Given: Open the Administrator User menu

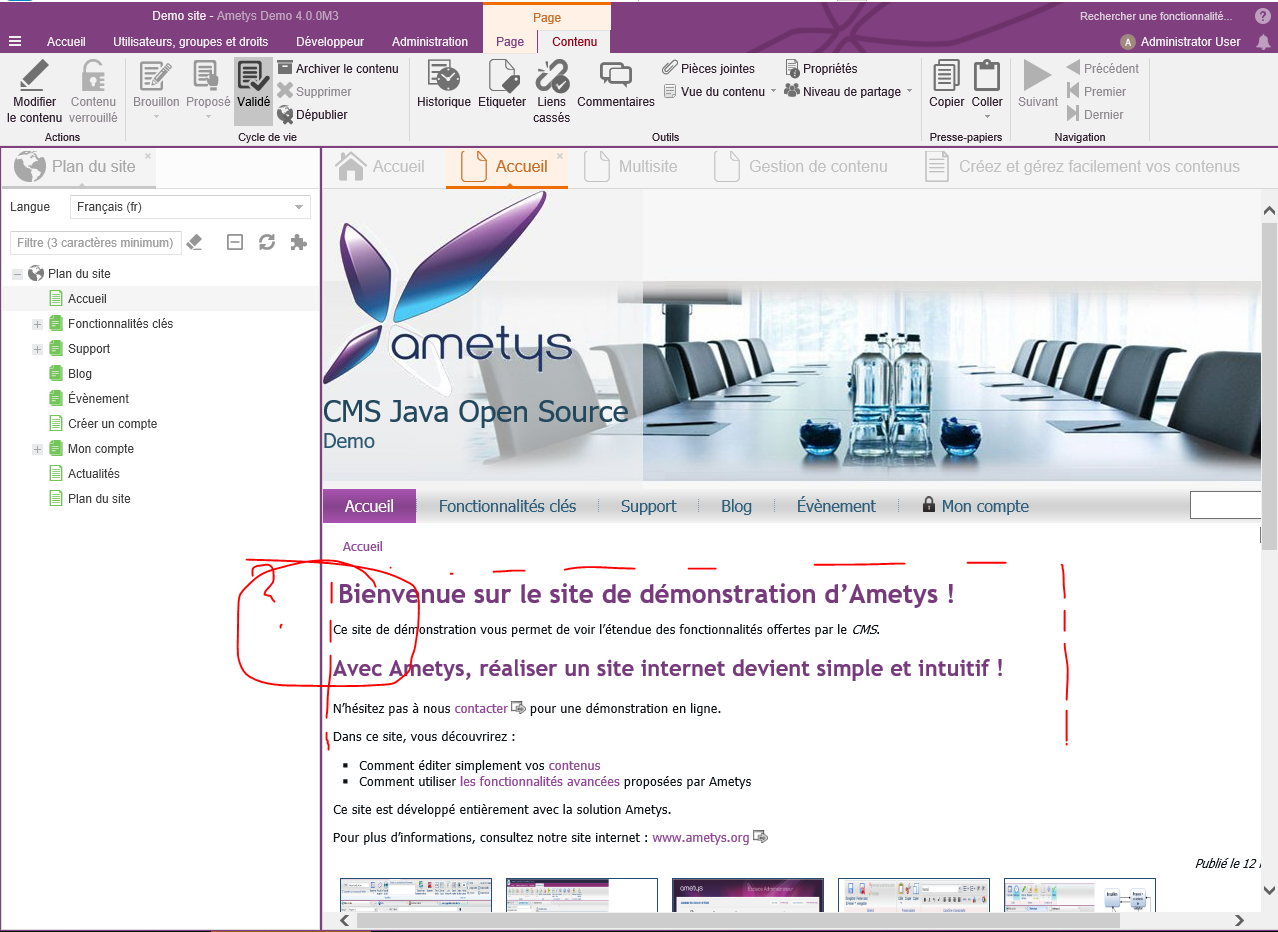Looking at the screenshot, I should pyautogui.click(x=1181, y=42).
